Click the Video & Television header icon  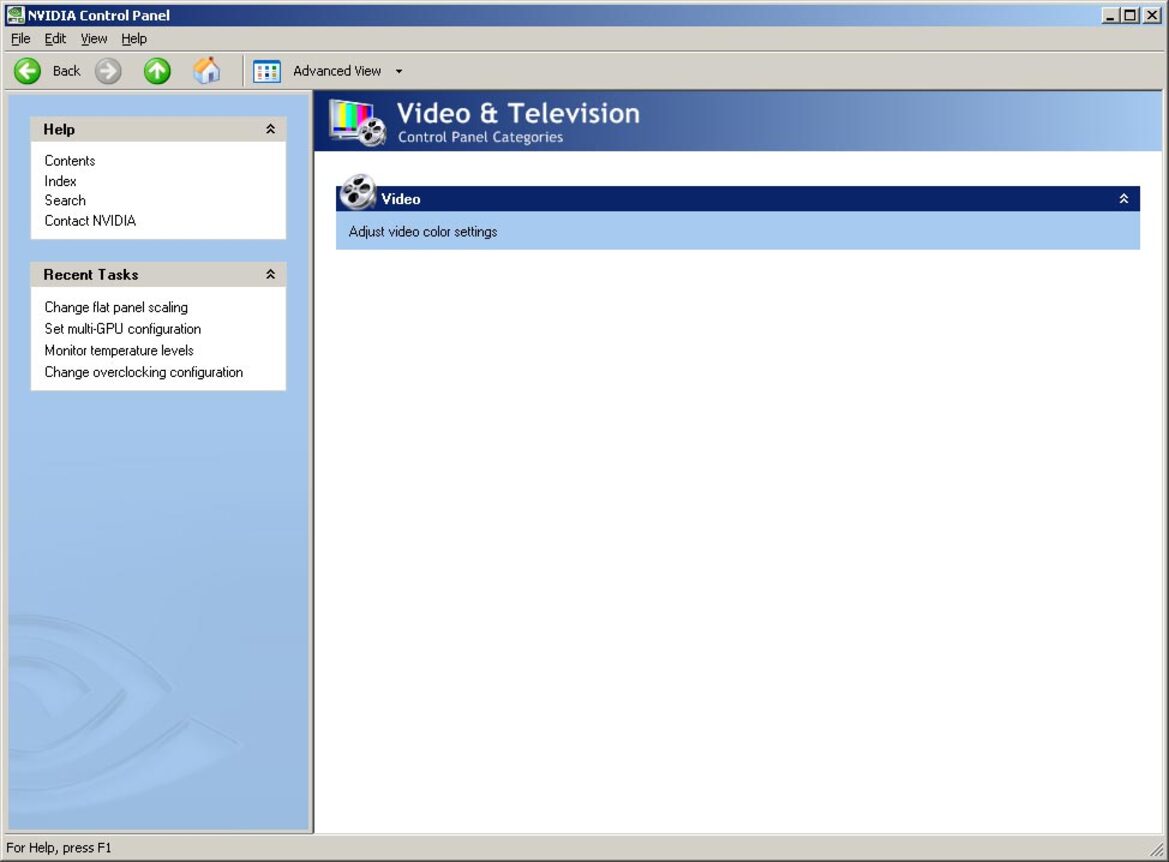tap(358, 122)
